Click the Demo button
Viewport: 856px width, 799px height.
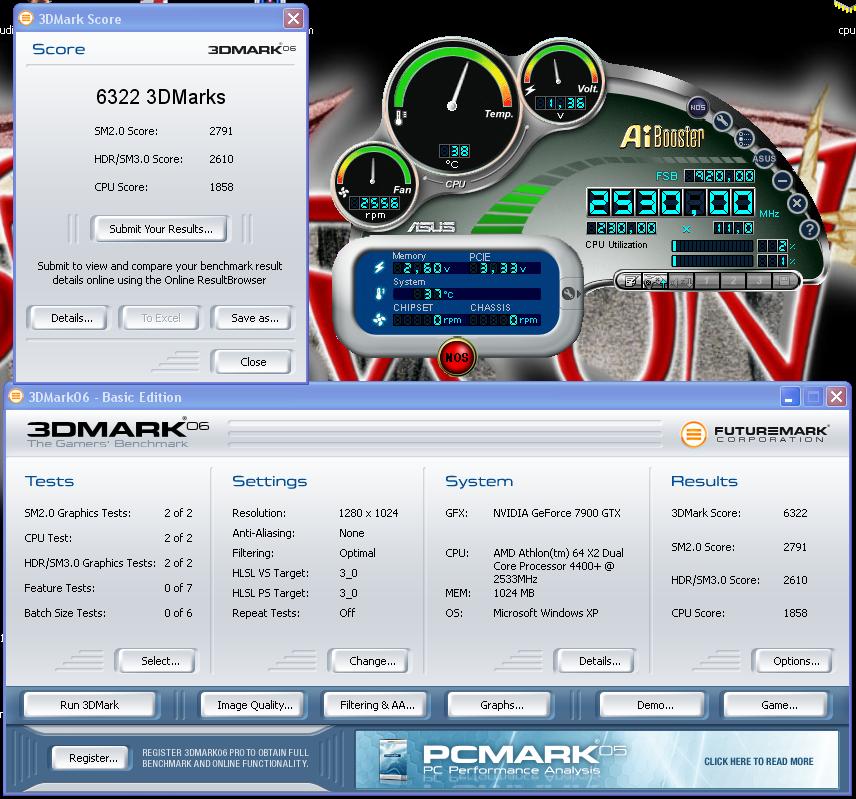pos(655,705)
